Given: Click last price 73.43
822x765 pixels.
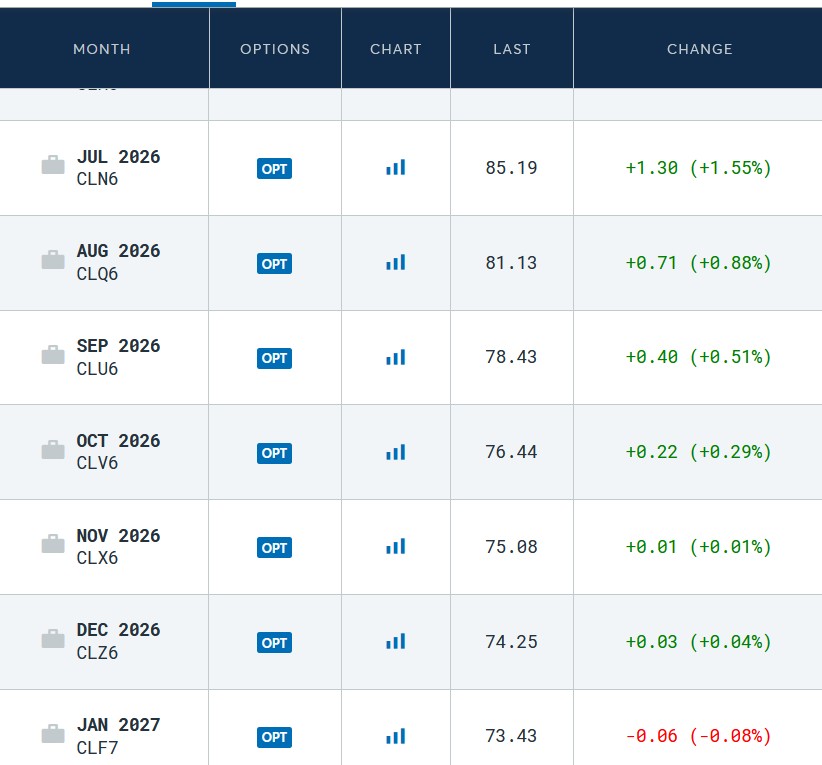Looking at the screenshot, I should [x=512, y=736].
